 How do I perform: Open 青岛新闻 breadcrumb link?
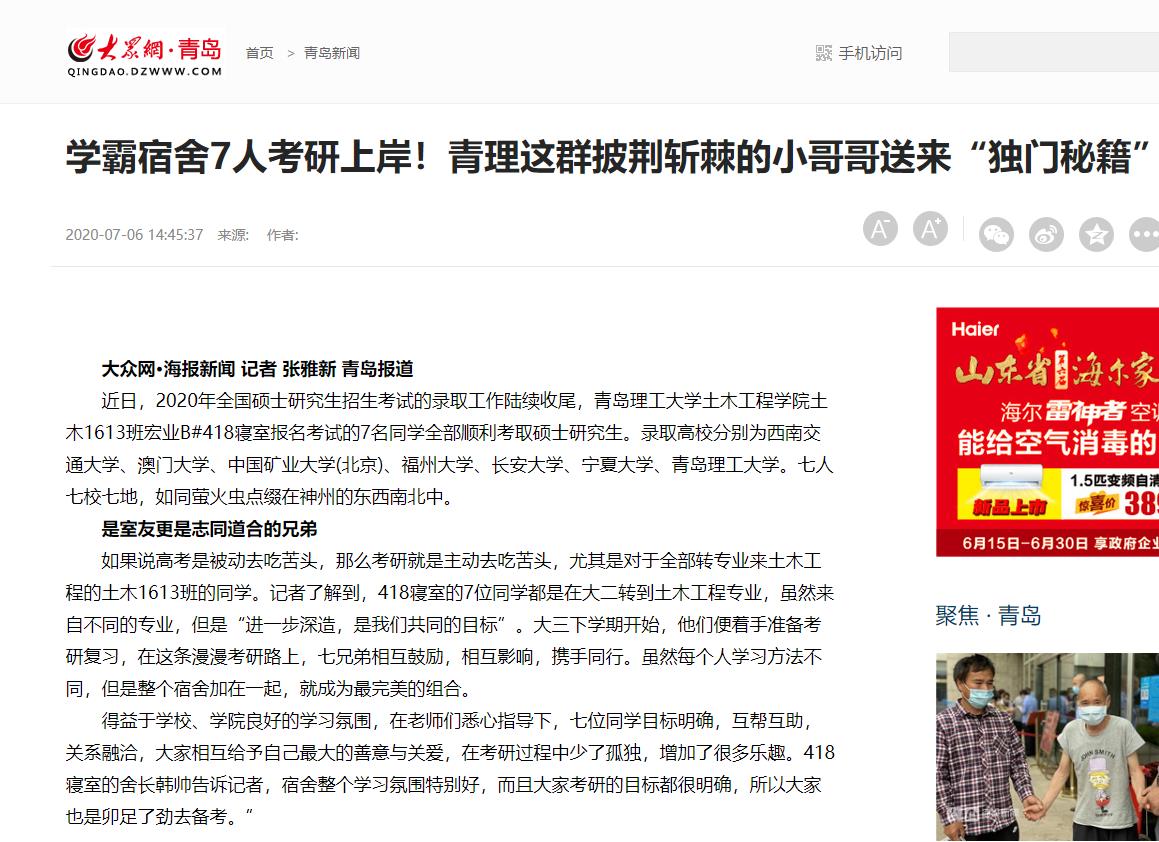[x=332, y=53]
